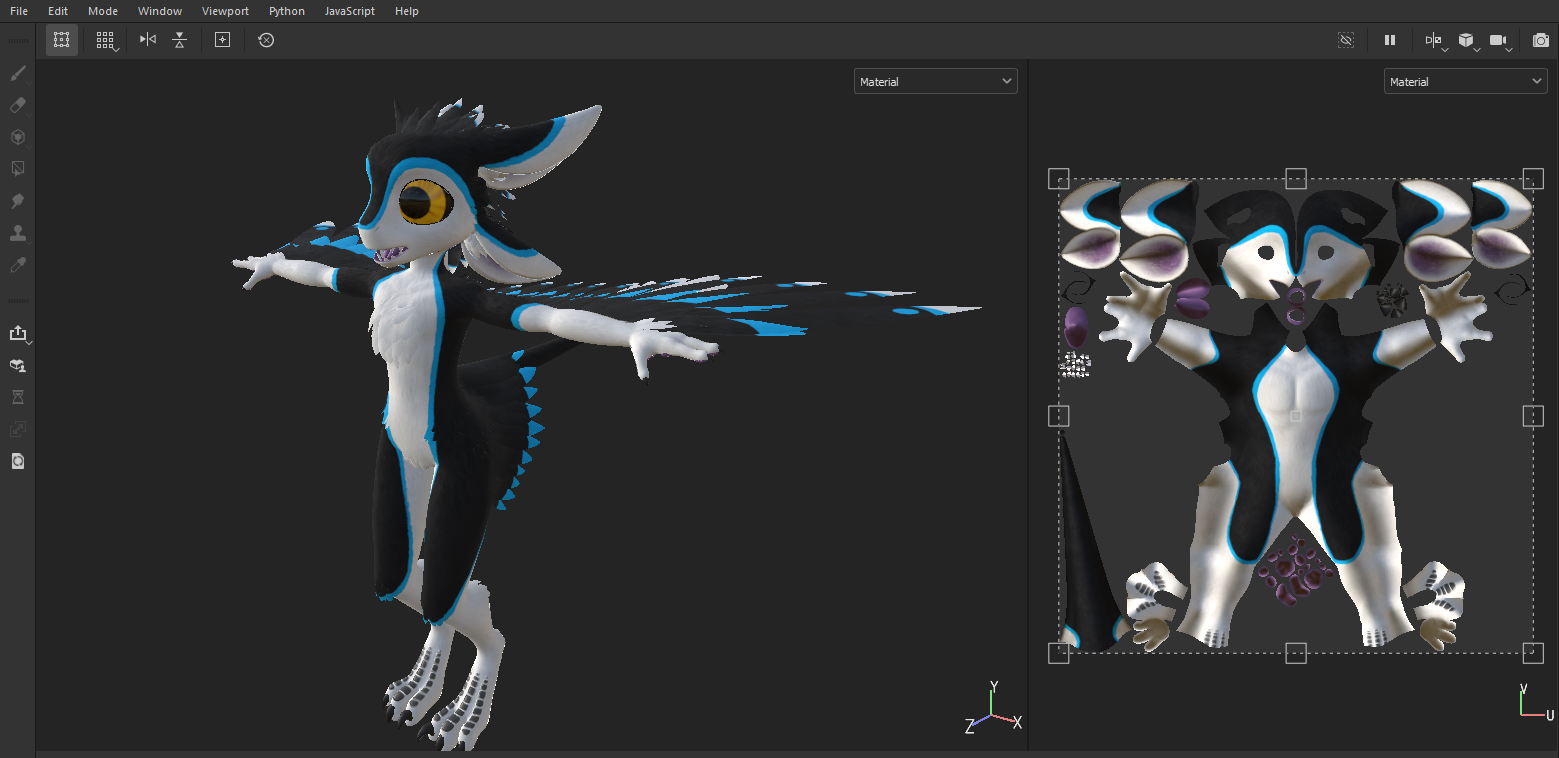Image resolution: width=1559 pixels, height=758 pixels.
Task: Click the camera screenshot icon
Action: (1541, 40)
